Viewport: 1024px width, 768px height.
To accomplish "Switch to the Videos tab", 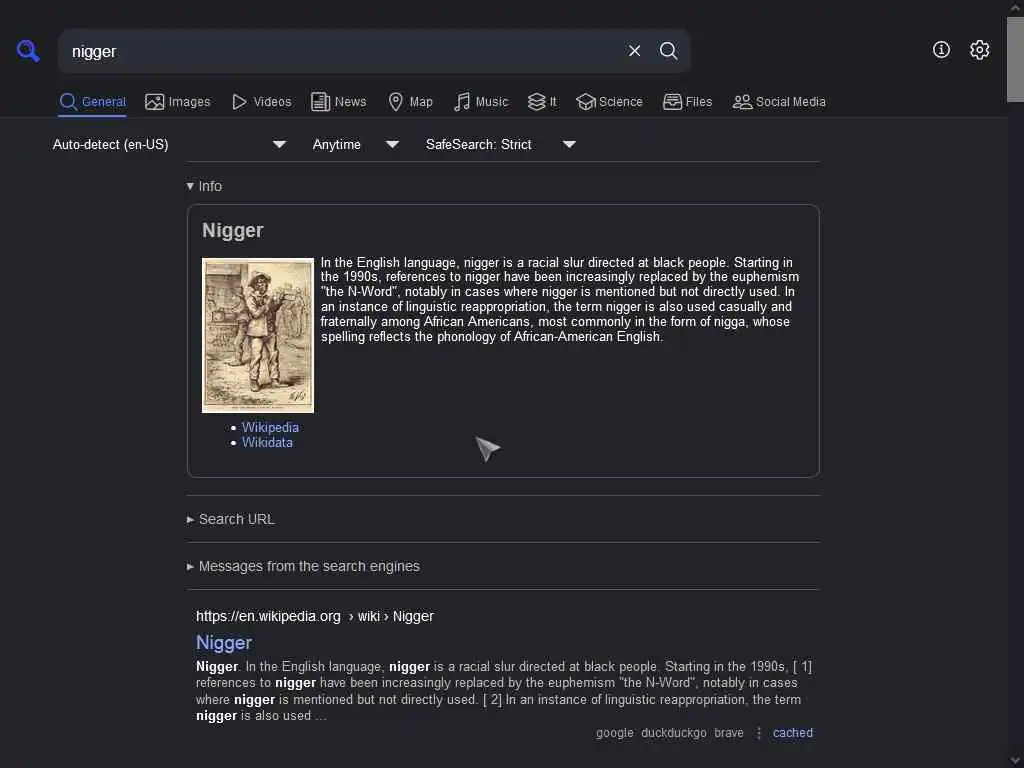I will pyautogui.click(x=261, y=102).
